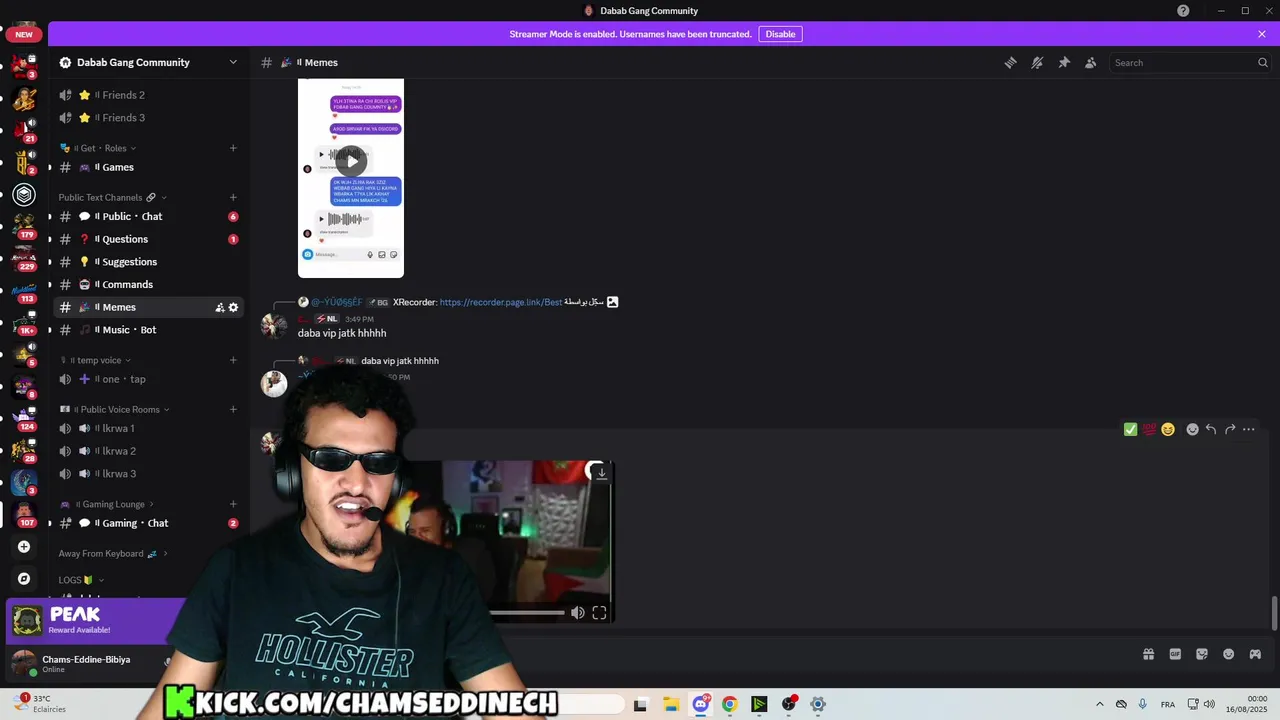Open the Gaming Chat channel
This screenshot has height=720, width=1280.
148,523
